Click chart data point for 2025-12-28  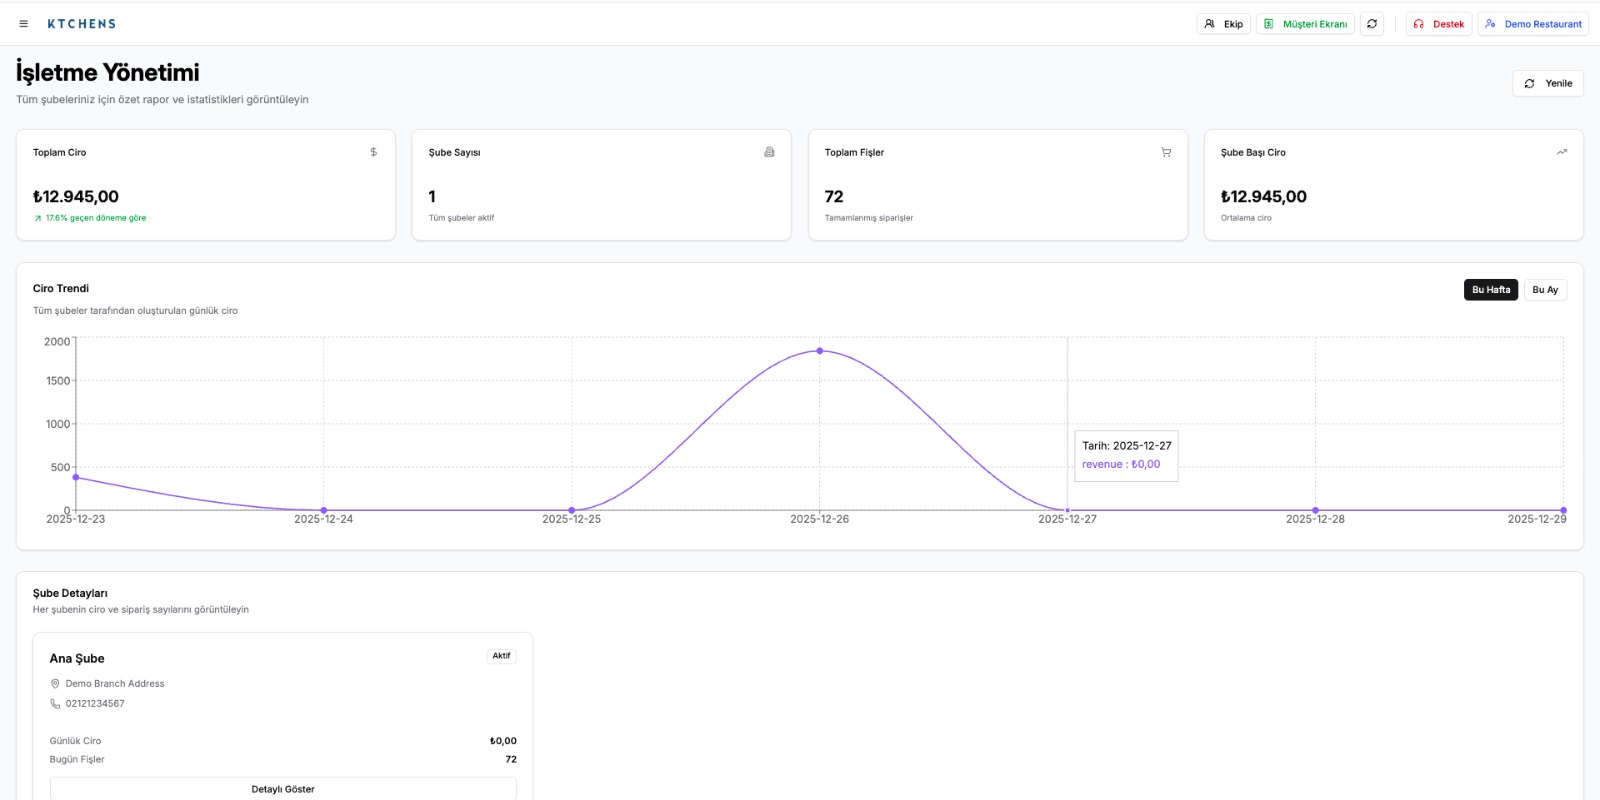pyautogui.click(x=1316, y=510)
